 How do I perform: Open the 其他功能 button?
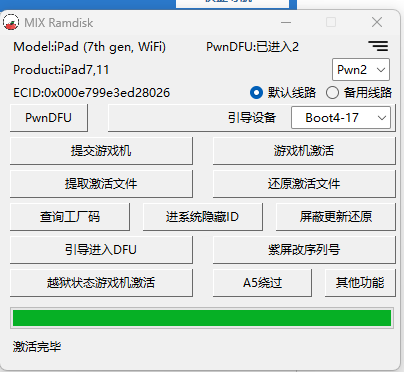(360, 283)
